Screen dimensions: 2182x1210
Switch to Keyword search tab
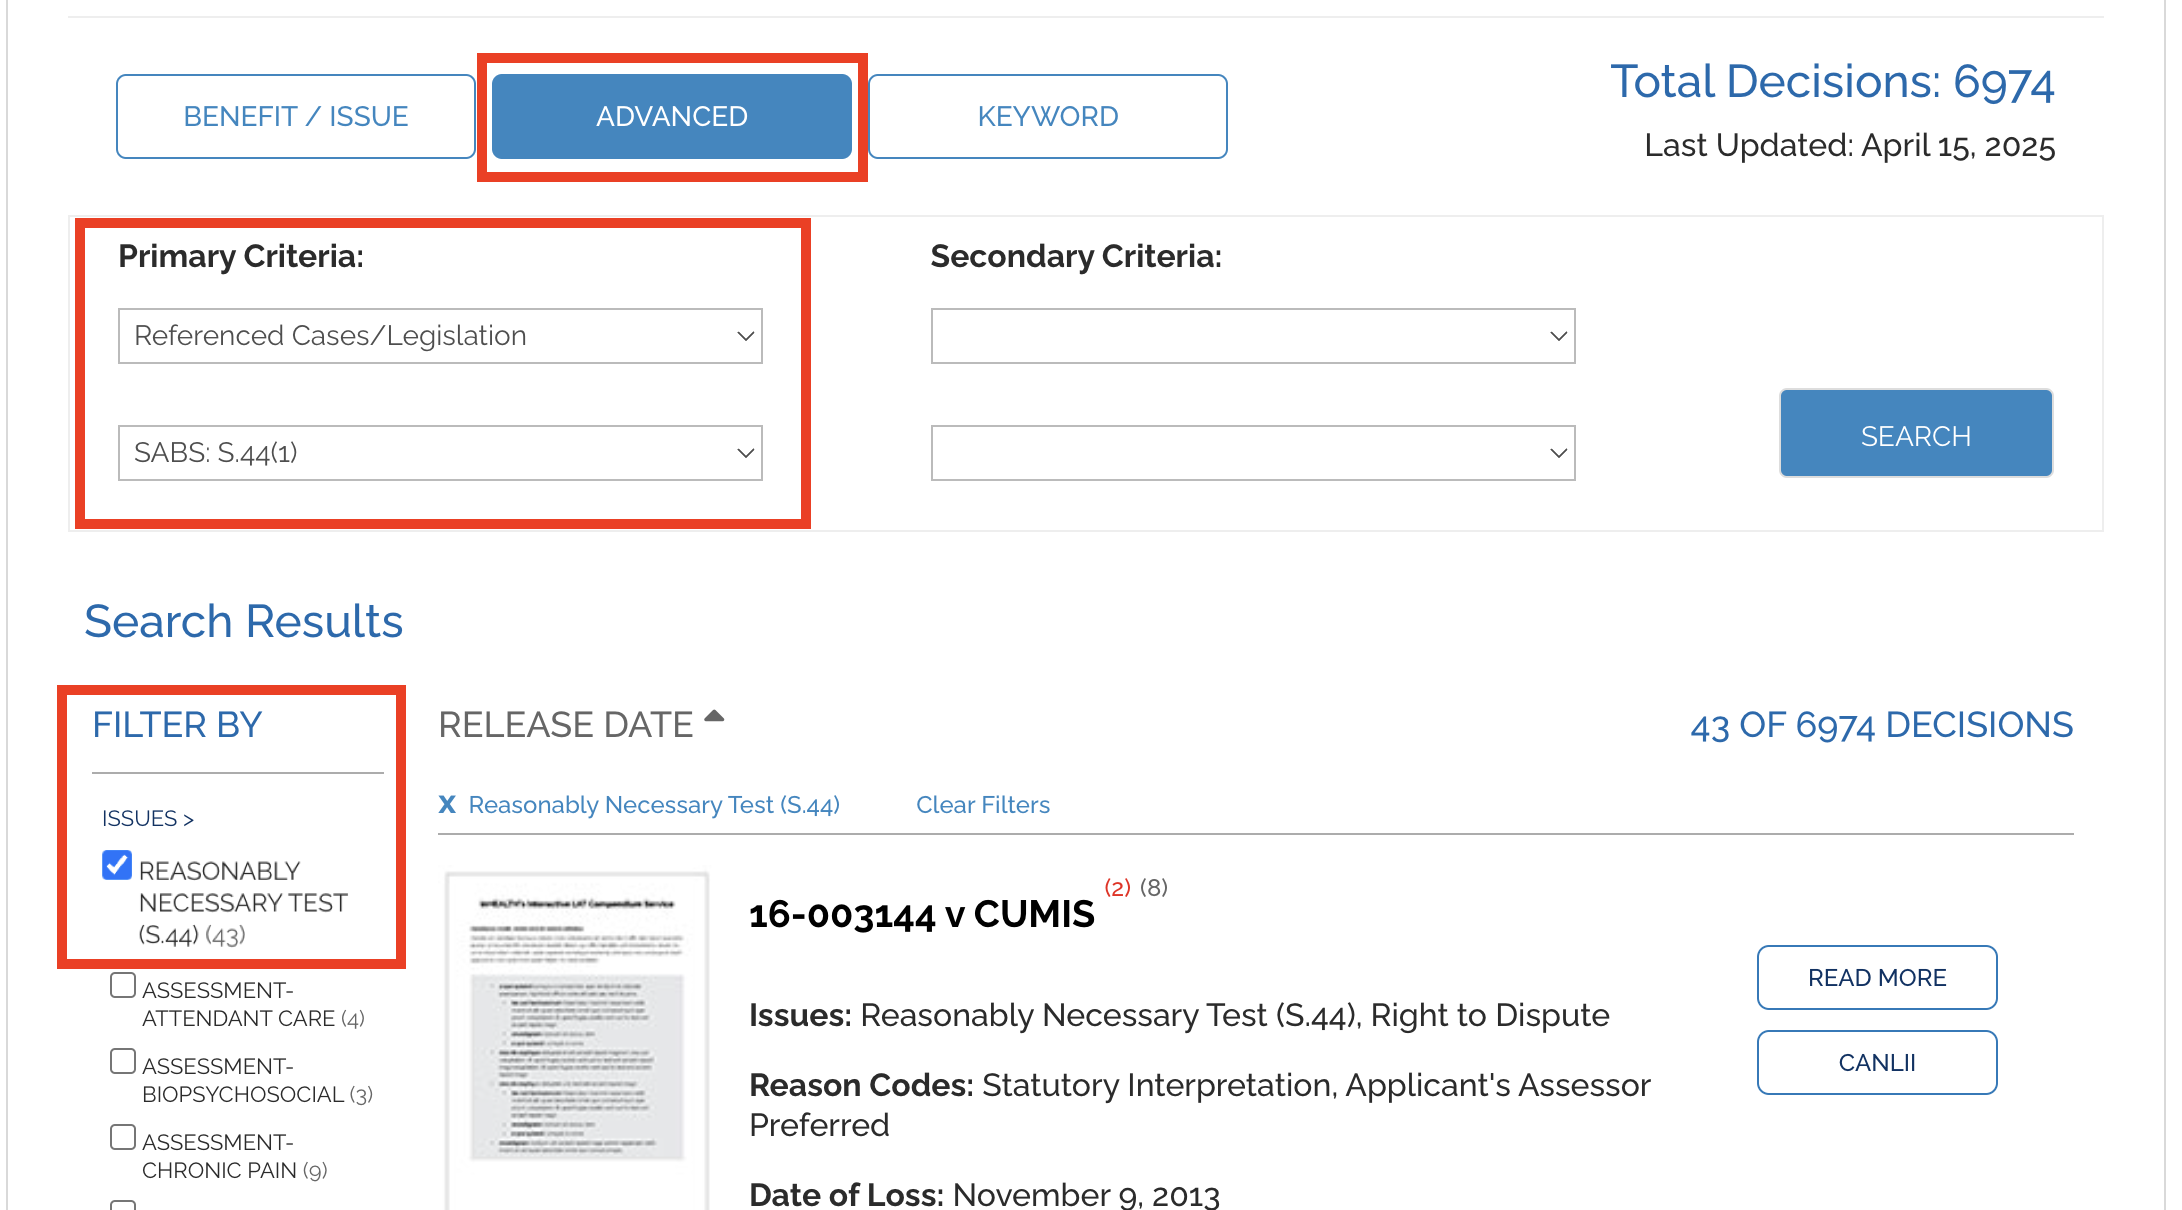[x=1048, y=116]
